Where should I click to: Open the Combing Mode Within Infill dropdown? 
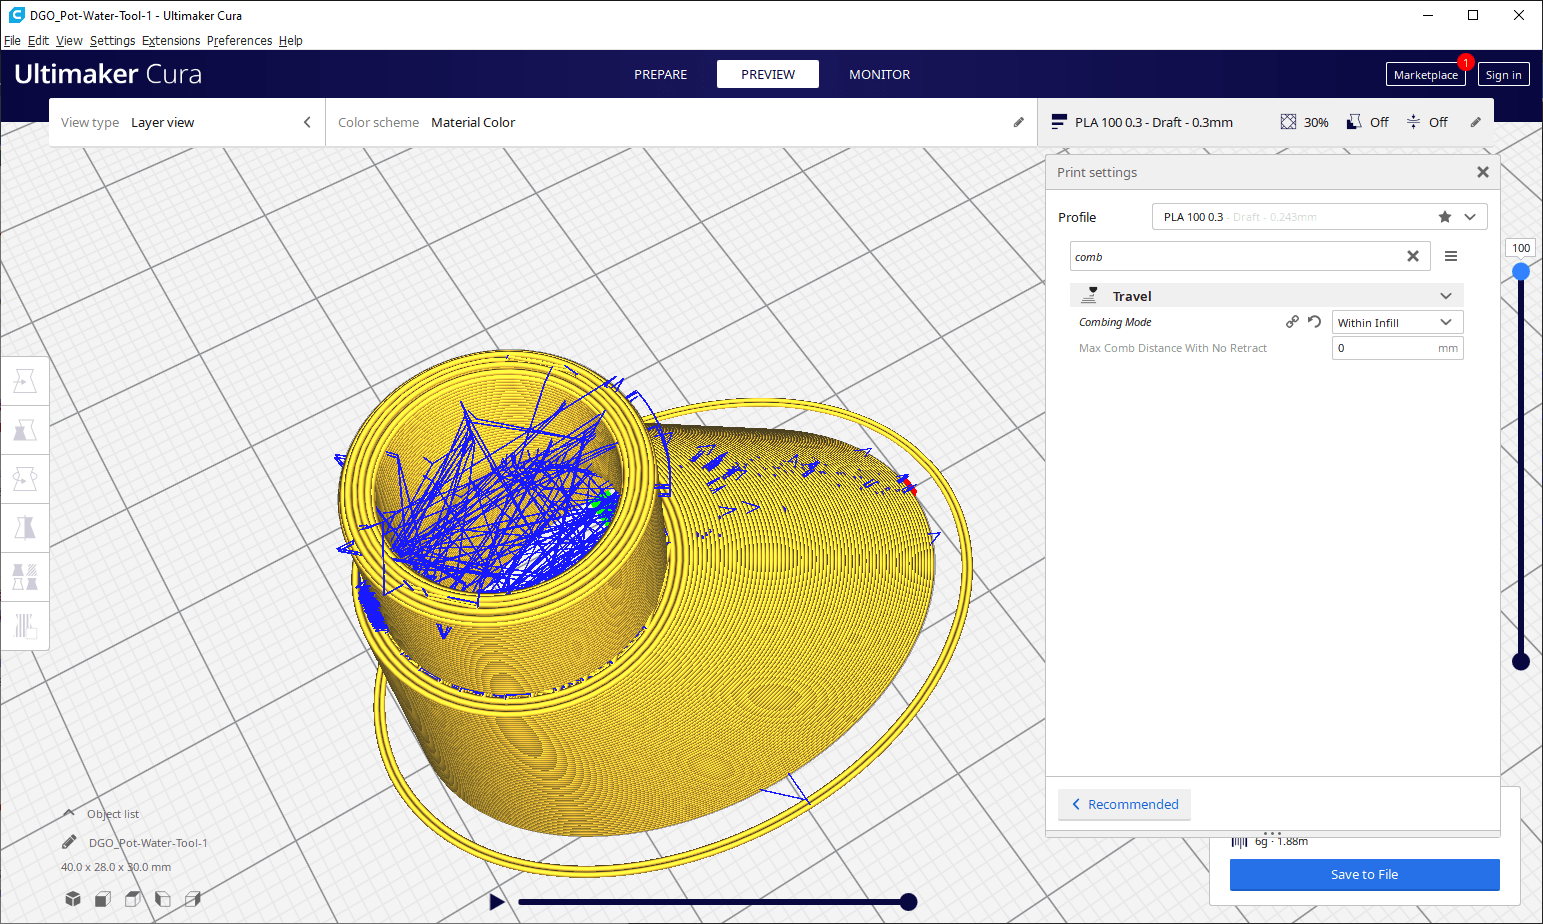pyautogui.click(x=1397, y=322)
